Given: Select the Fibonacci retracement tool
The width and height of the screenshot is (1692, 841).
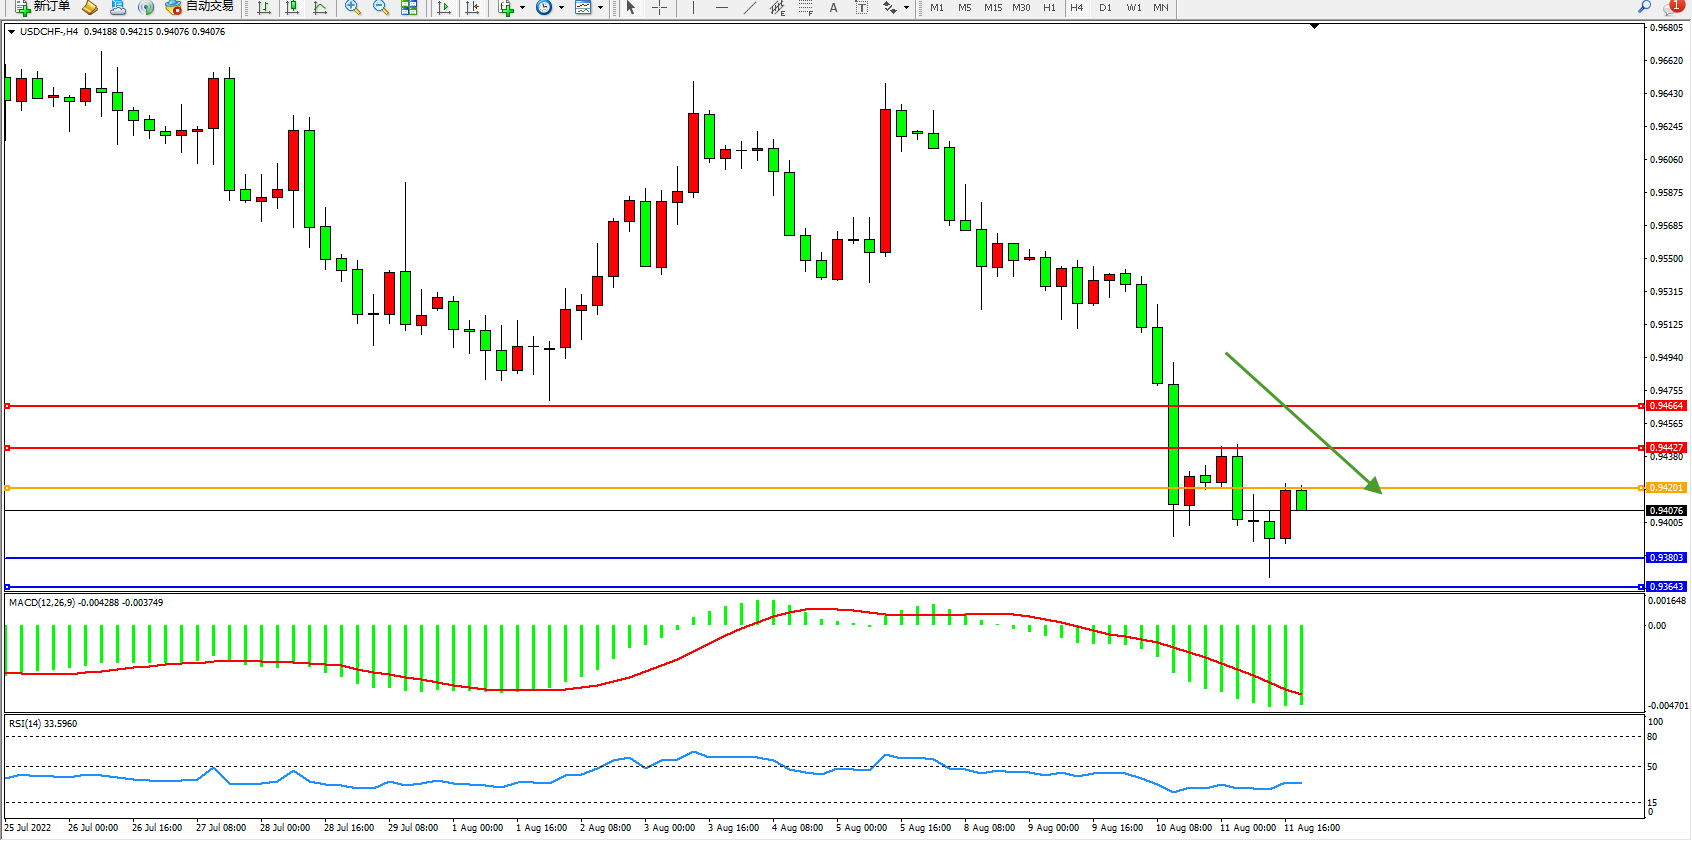Looking at the screenshot, I should tap(805, 7).
